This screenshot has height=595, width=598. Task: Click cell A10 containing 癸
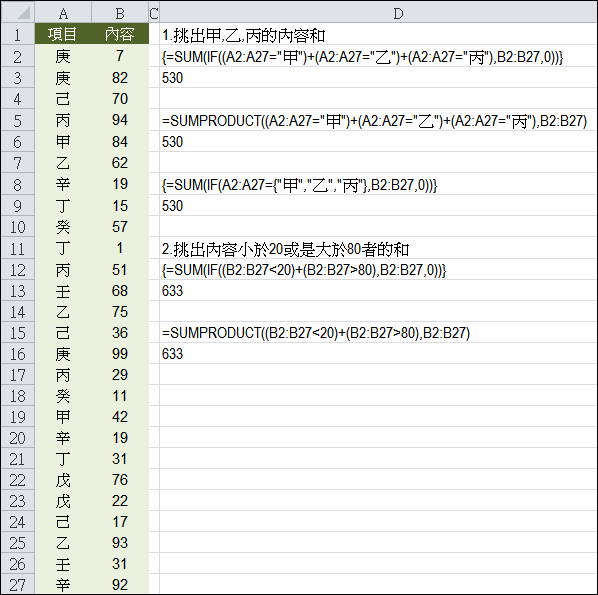[63, 227]
